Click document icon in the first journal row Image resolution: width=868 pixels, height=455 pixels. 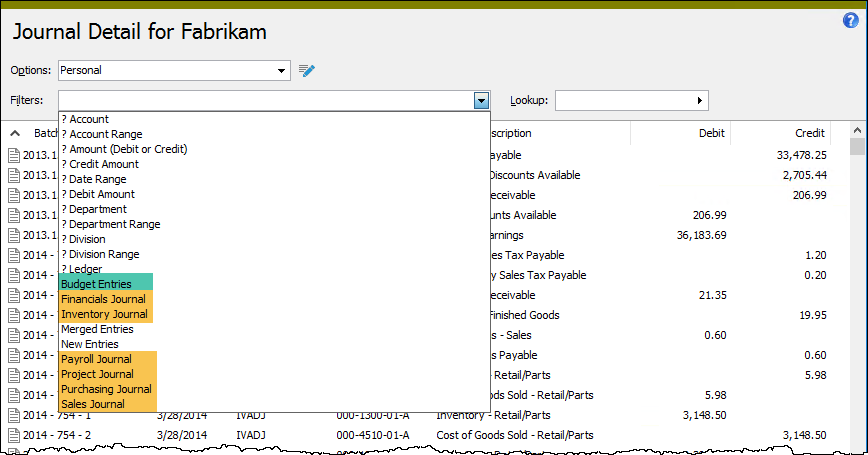pos(15,155)
